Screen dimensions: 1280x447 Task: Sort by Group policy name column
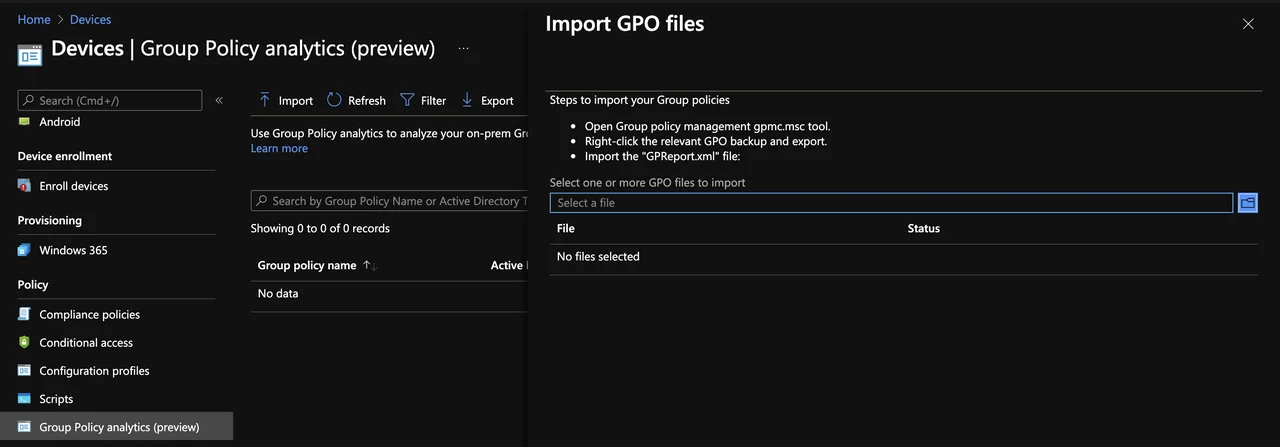pos(307,265)
